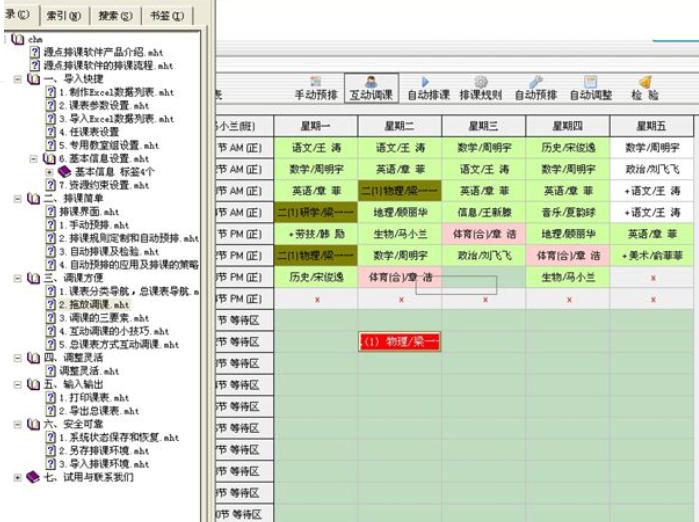Open 2.另存排课环境.mht topic
The width and height of the screenshot is (699, 522).
(104, 451)
